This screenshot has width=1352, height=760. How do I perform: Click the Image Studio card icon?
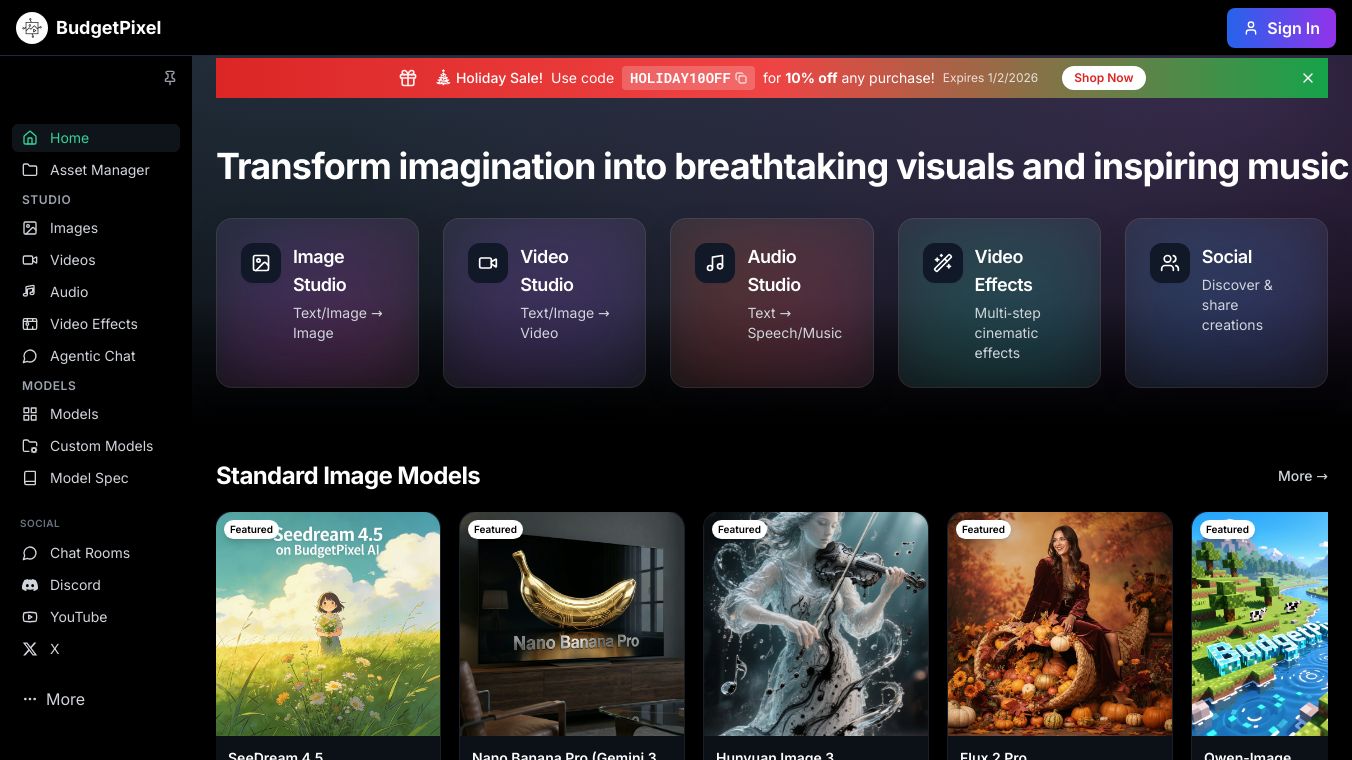point(261,263)
